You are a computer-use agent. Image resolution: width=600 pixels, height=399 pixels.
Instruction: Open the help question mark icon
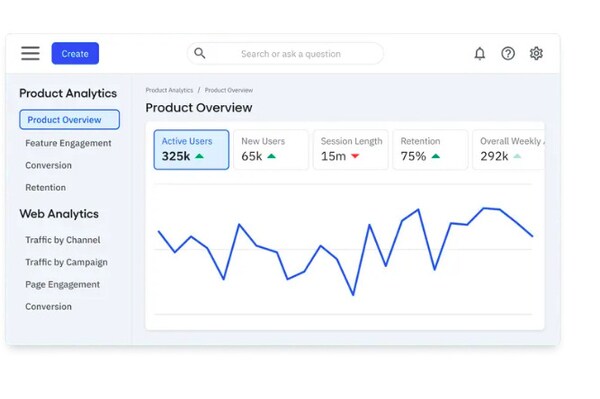(508, 54)
